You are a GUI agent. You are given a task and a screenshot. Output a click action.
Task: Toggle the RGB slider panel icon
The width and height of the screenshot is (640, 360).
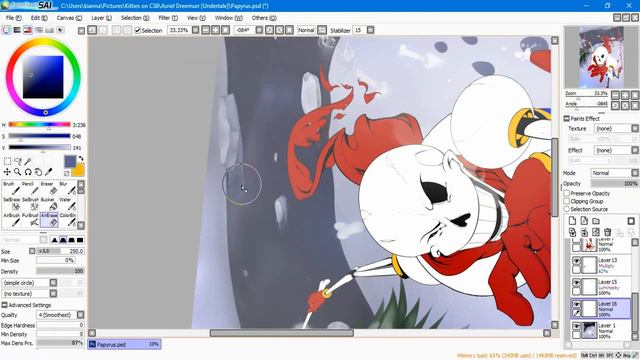pyautogui.click(x=17, y=30)
